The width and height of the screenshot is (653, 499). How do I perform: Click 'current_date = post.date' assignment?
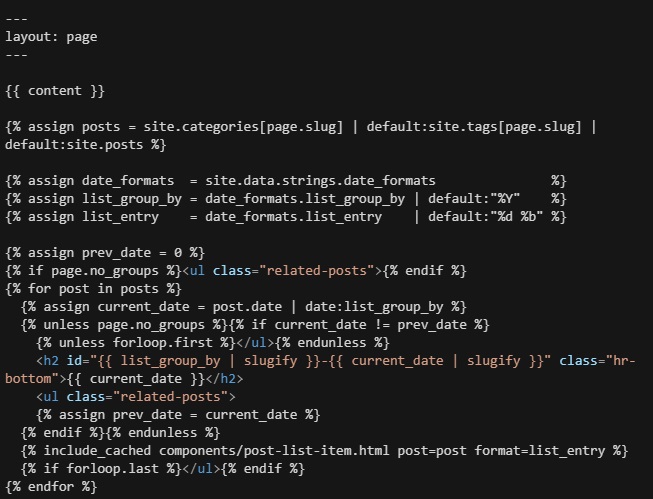pyautogui.click(x=200, y=307)
